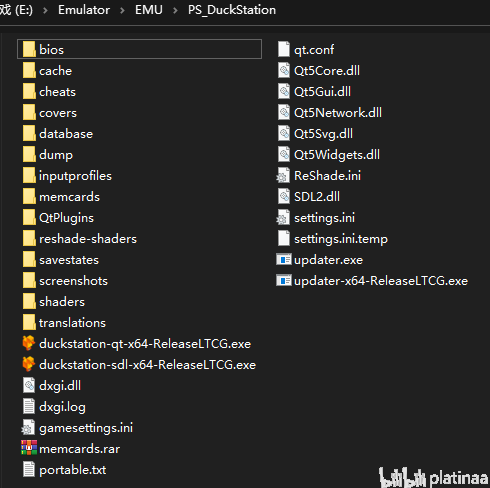Select the file name Qt5Core.dll
490x488 pixels.
[x=327, y=71]
